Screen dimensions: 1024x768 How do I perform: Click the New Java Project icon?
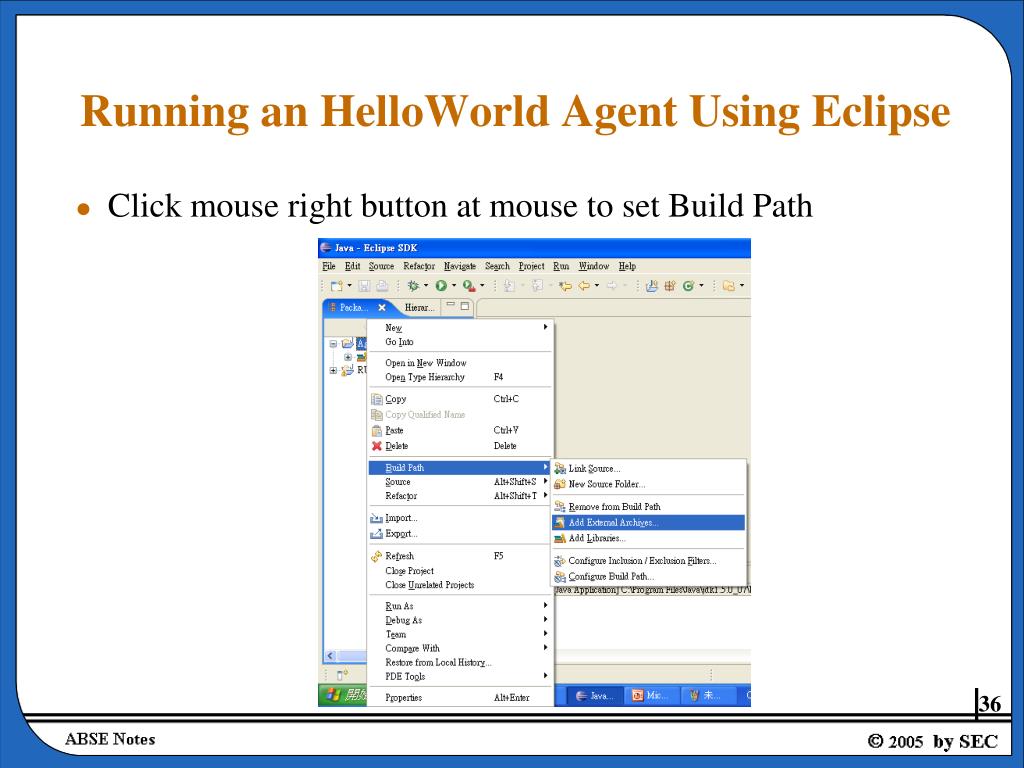(x=651, y=285)
